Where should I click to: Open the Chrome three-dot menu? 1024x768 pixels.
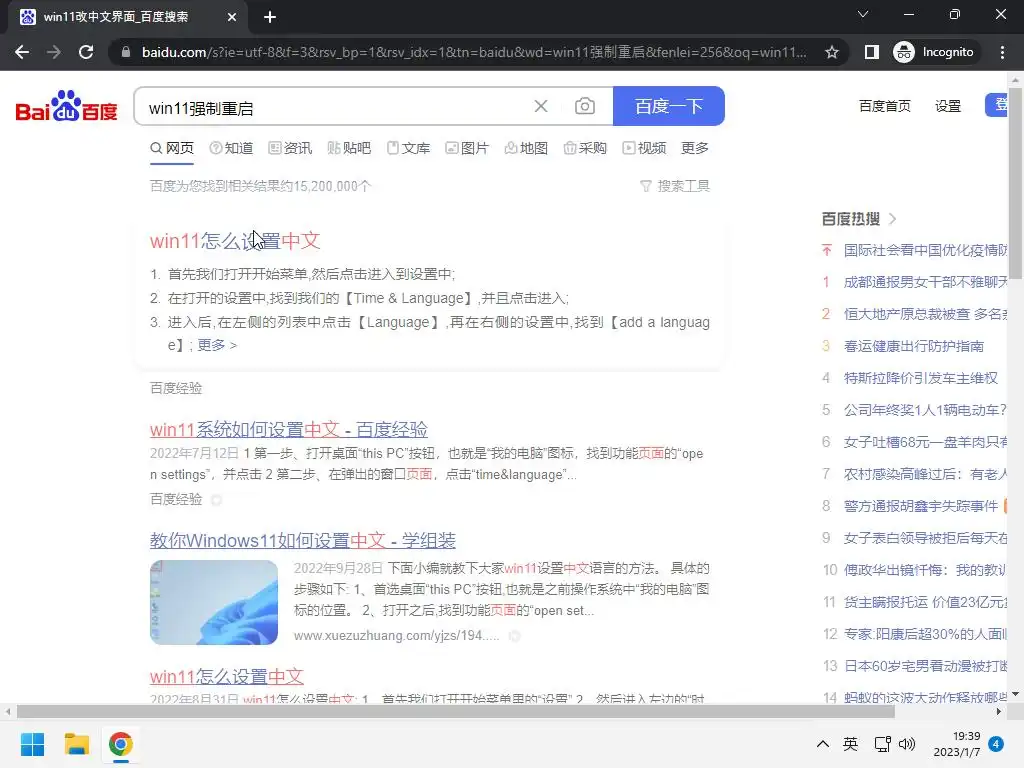pos(1002,52)
